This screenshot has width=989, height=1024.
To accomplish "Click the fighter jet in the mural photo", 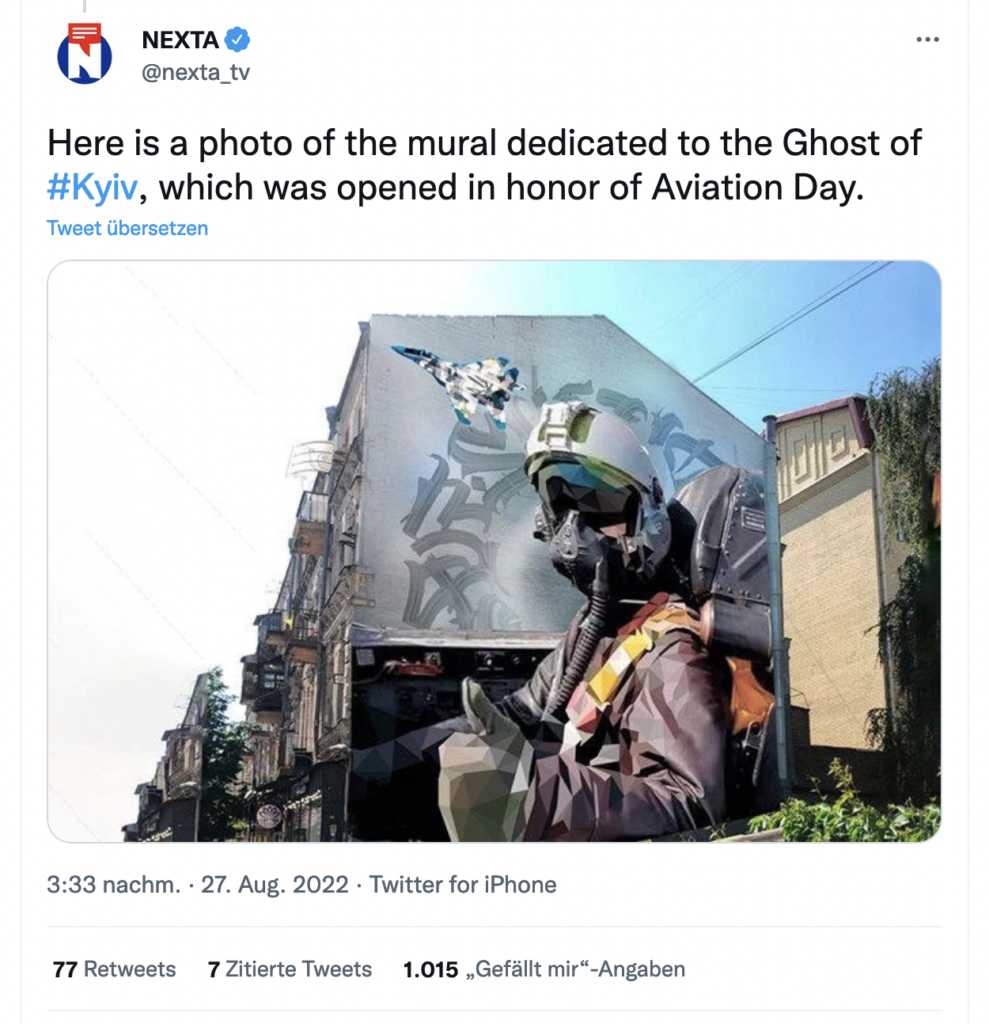I will [x=459, y=382].
